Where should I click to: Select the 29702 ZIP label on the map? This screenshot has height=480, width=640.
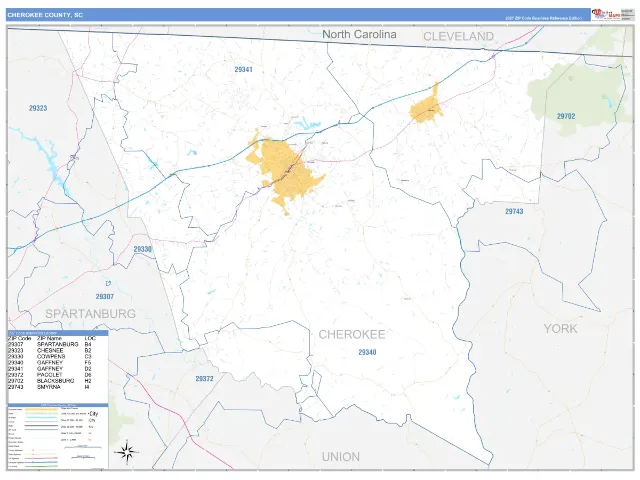click(566, 116)
